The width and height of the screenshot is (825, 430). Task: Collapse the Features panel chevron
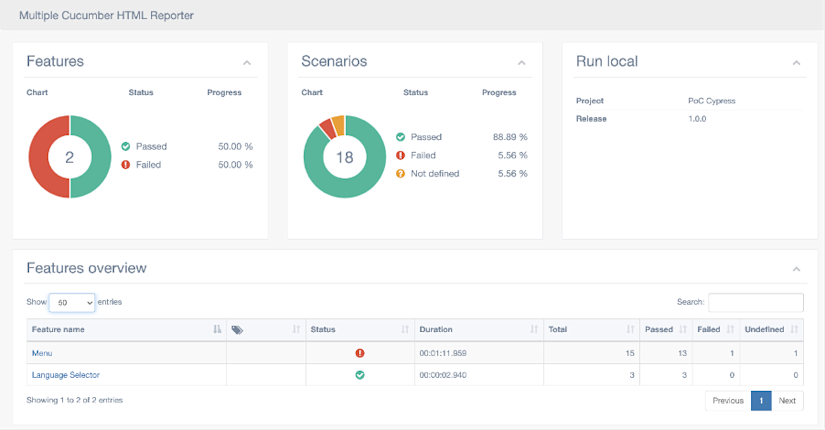click(247, 63)
